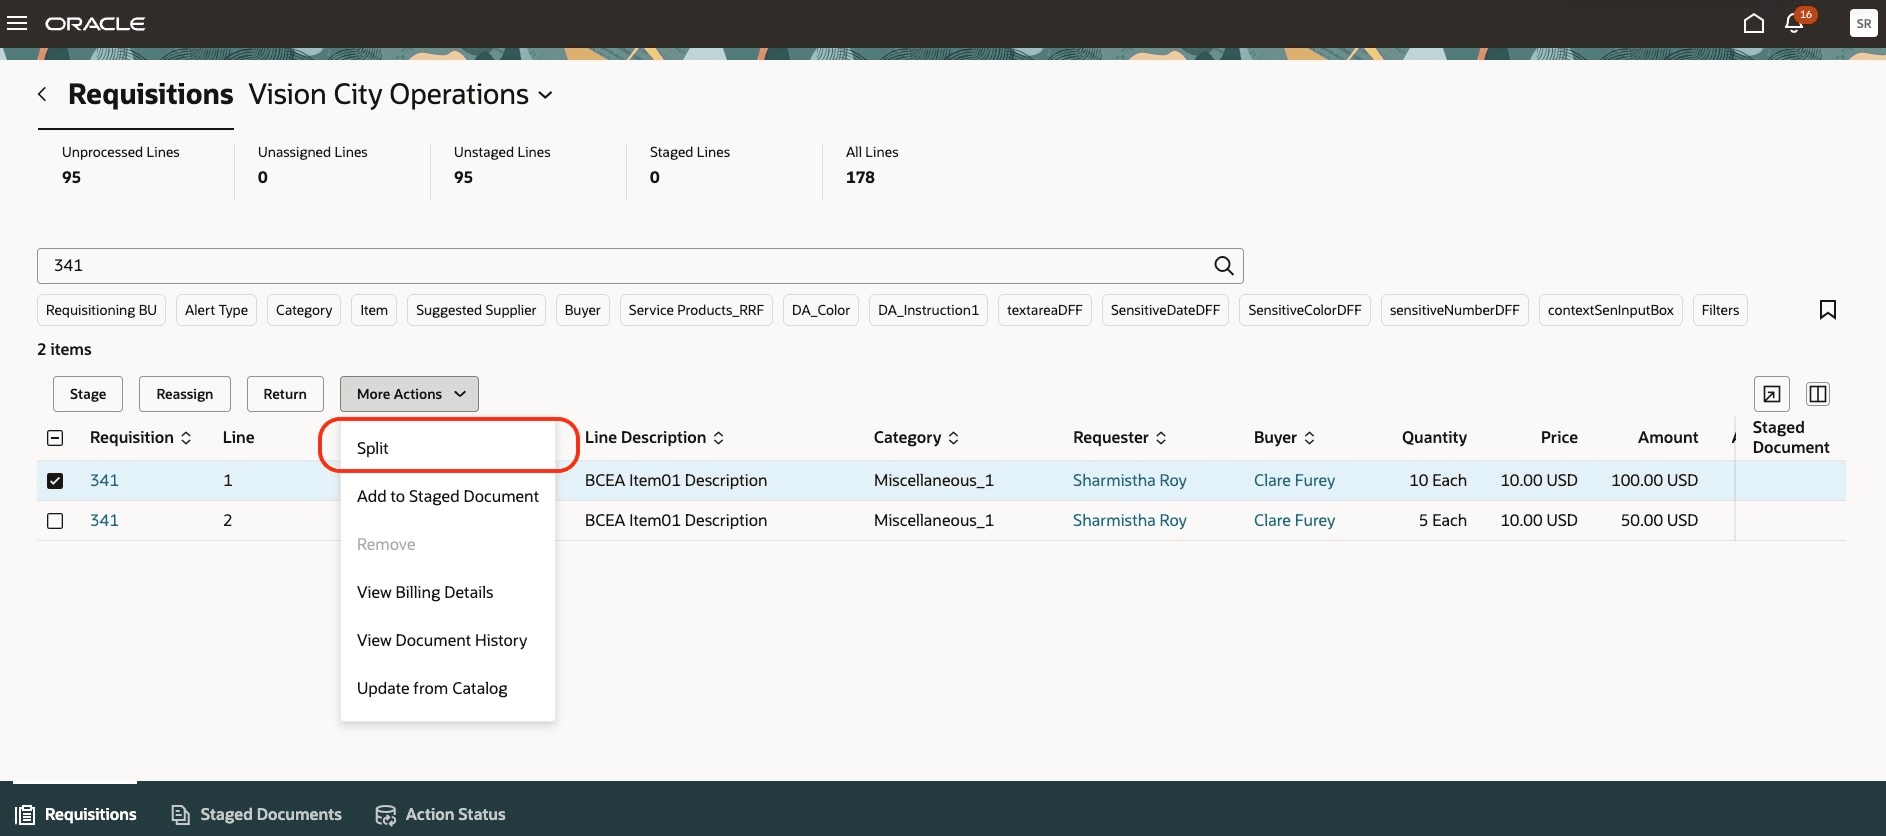
Task: Click the Return button
Action: click(x=285, y=394)
